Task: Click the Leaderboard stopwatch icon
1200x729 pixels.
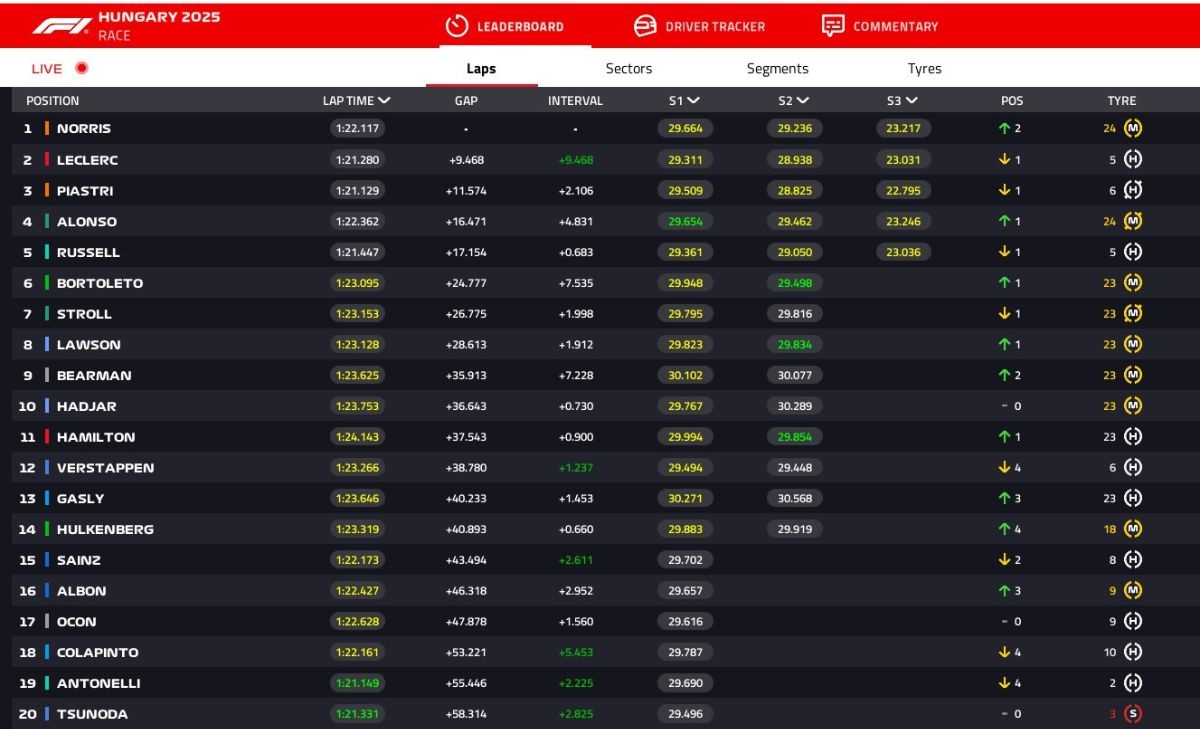Action: click(456, 26)
